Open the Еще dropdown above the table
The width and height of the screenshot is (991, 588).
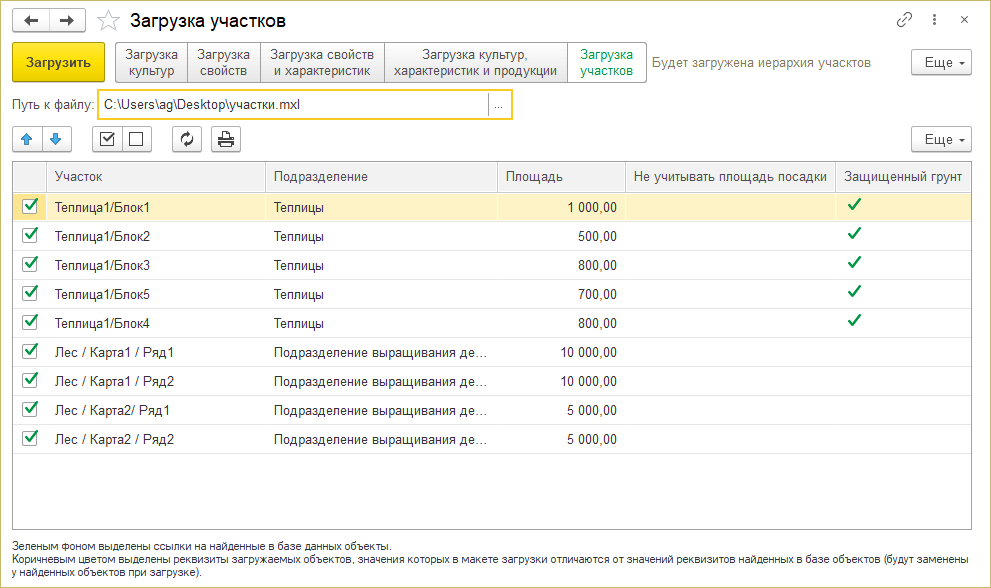[941, 140]
